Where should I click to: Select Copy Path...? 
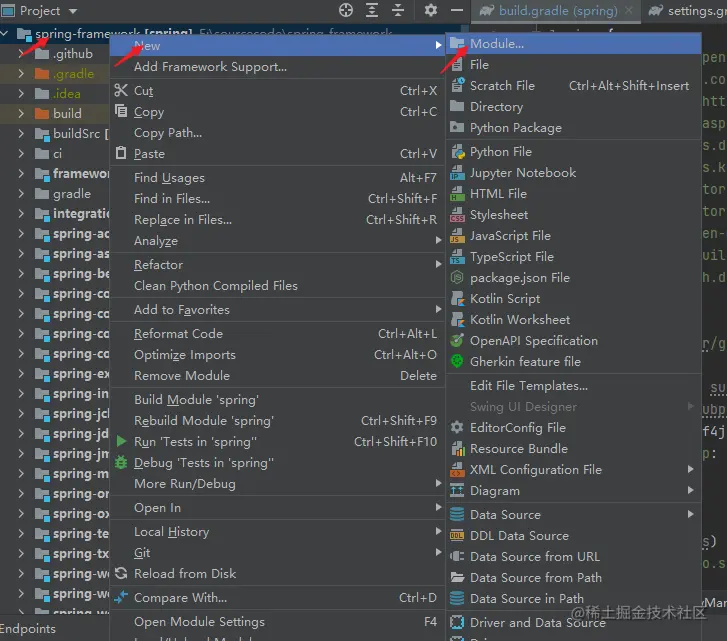(277, 133)
